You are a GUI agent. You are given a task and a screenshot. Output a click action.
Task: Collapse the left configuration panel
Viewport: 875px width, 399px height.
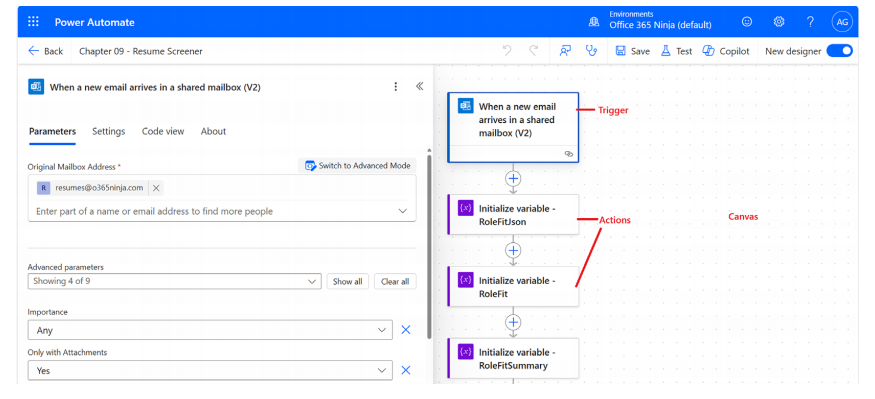pyautogui.click(x=420, y=86)
